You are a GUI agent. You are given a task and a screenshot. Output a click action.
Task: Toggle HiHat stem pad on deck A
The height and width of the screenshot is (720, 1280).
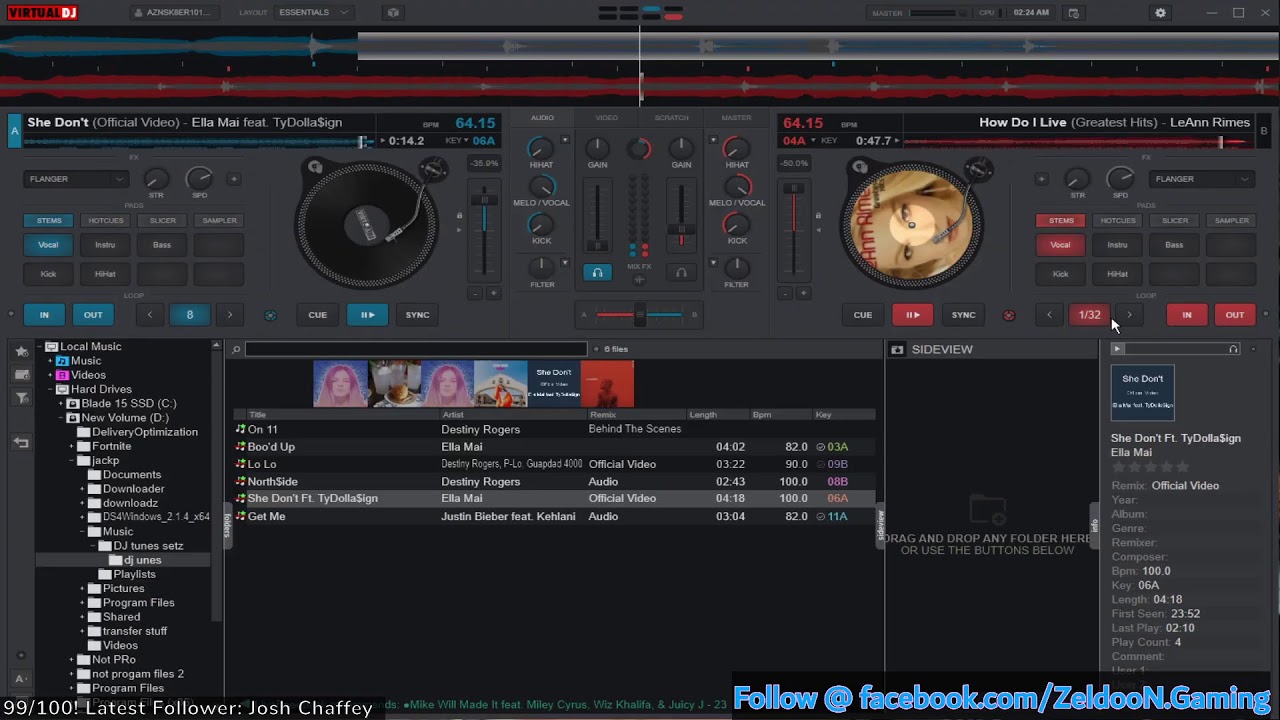105,274
